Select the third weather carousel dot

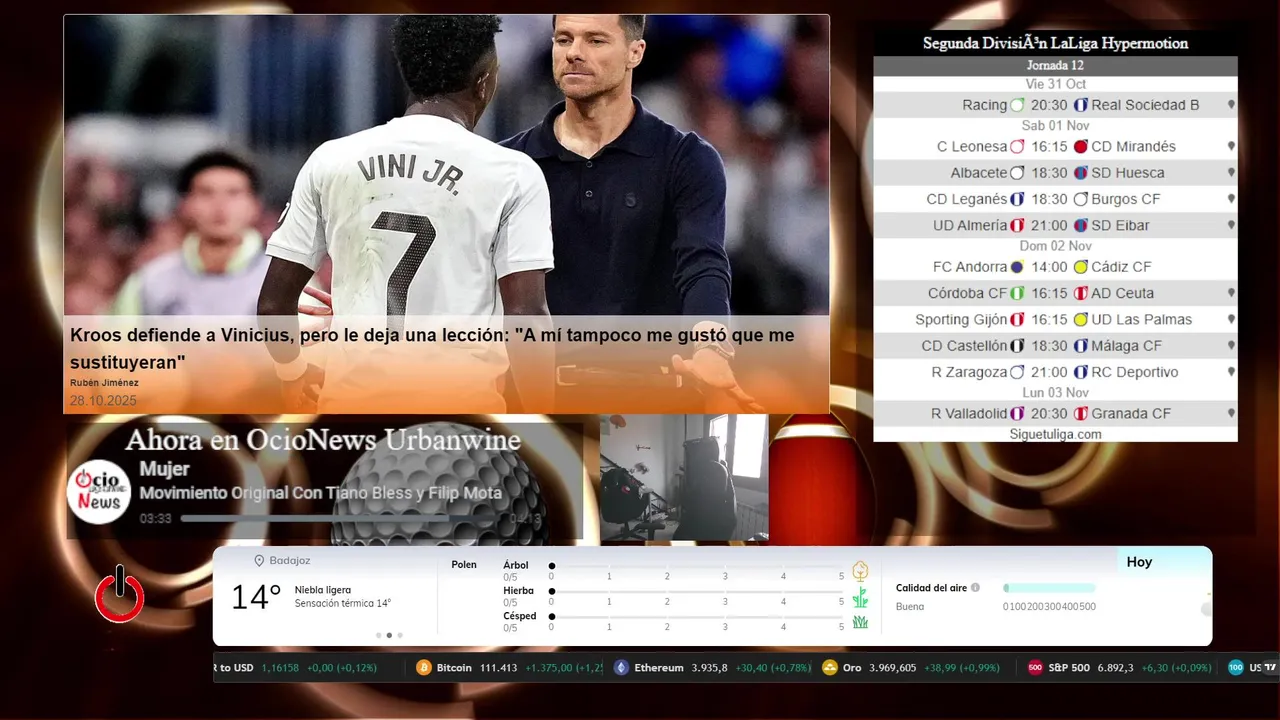400,635
